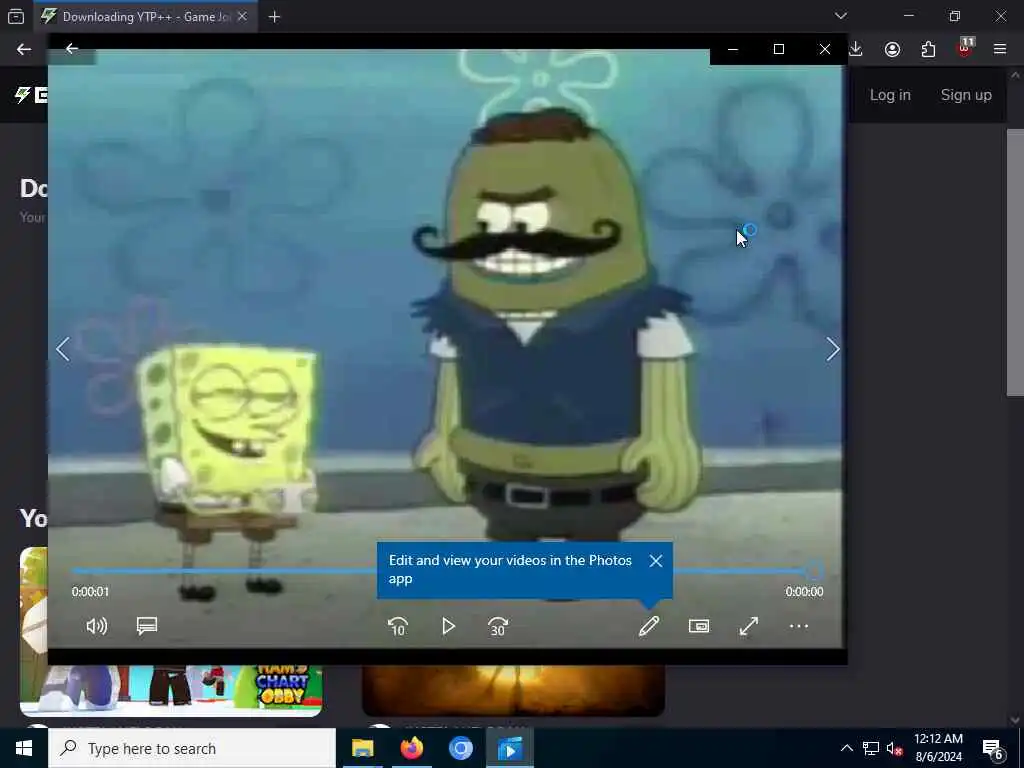
Task: Maximize the video player window
Action: pyautogui.click(x=778, y=49)
